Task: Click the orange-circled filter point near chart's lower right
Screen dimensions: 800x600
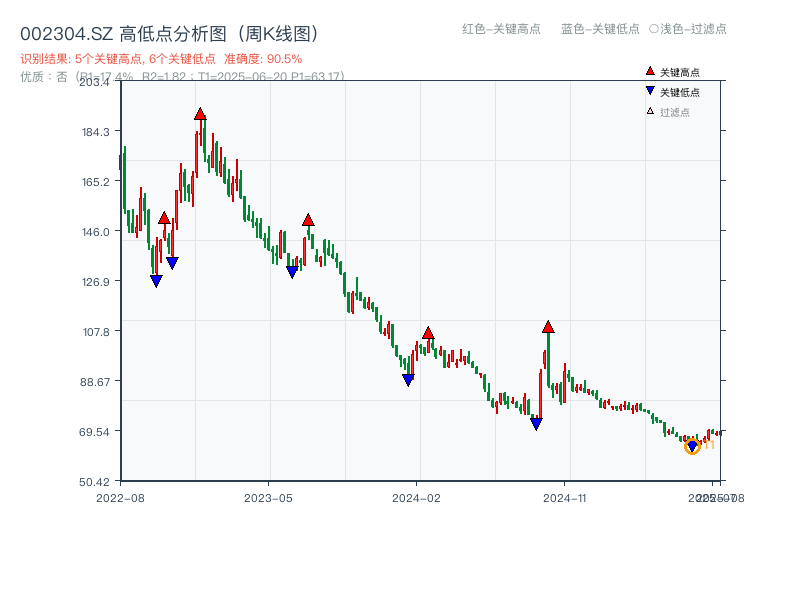Action: point(691,448)
